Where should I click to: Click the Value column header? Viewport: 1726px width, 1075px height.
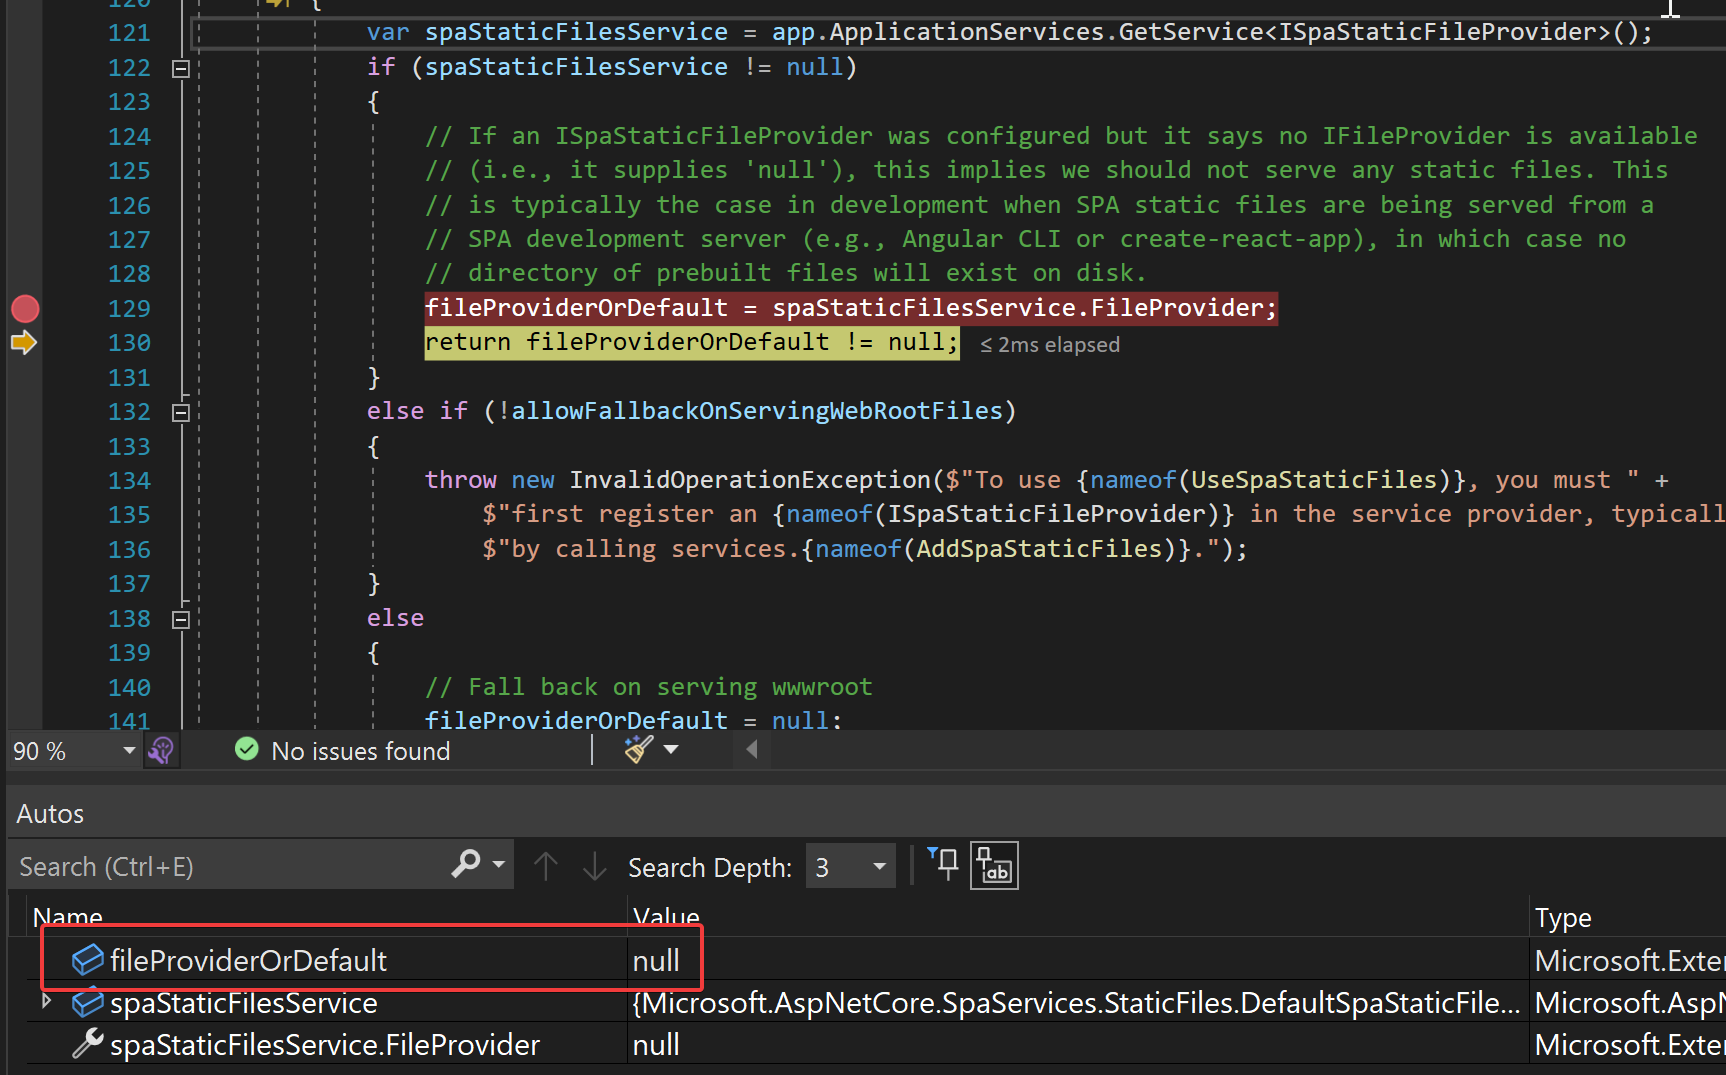1078,917
